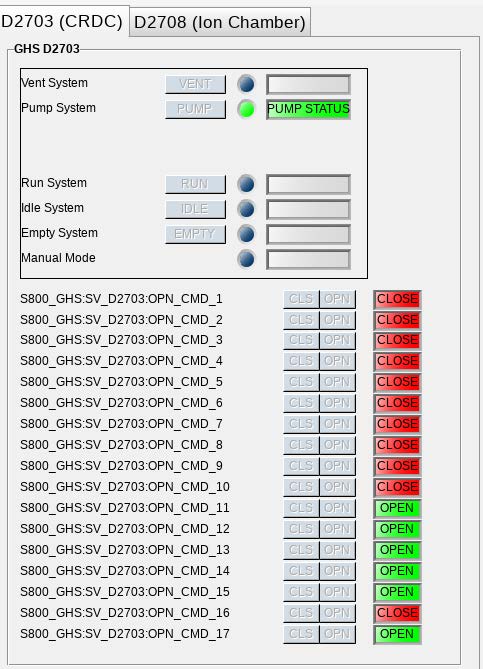Switch to the D2708 (Ion Chamber) tab
Viewport: 483px width, 669px height.
(220, 22)
